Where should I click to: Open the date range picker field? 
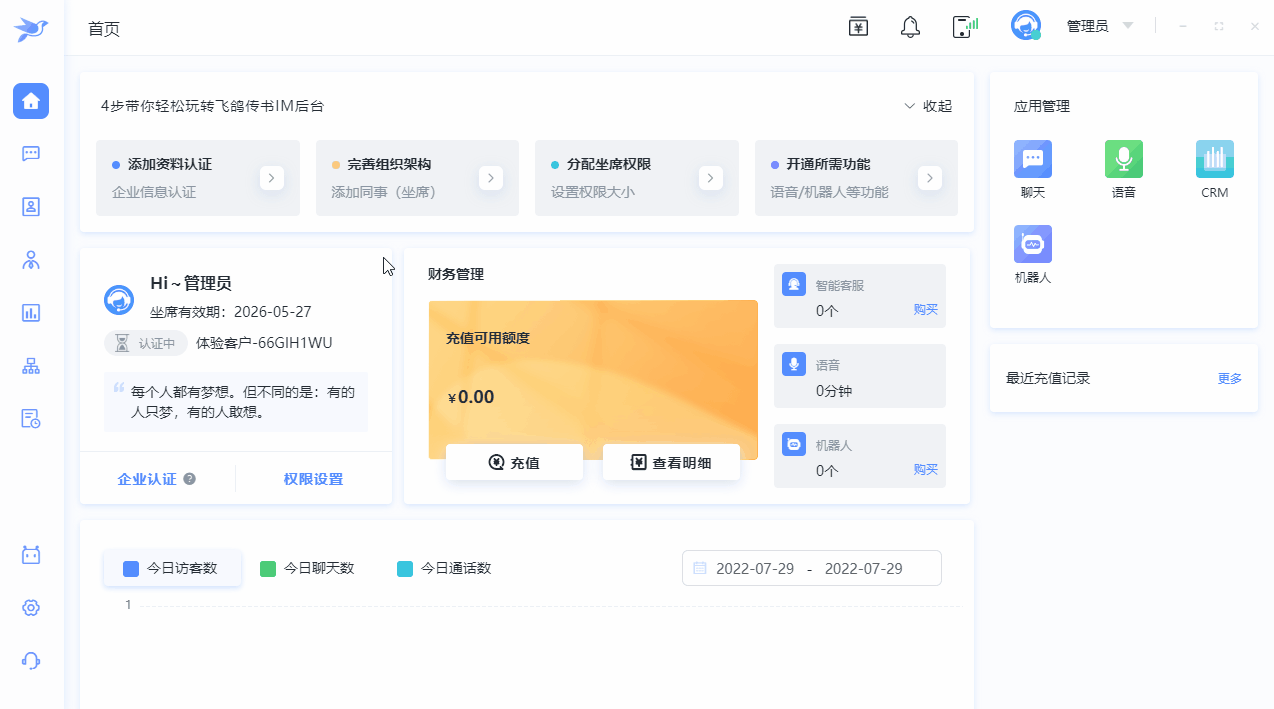click(811, 568)
